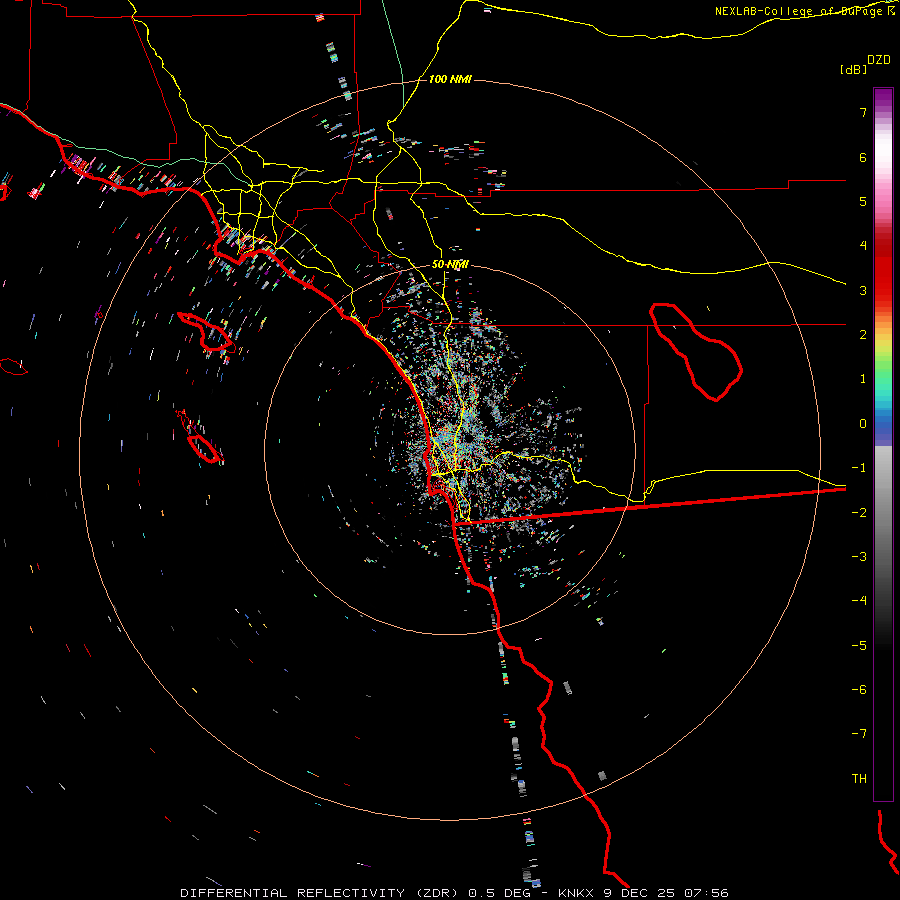Click the 7 value on the color scale
Image resolution: width=900 pixels, height=900 pixels.
(863, 112)
